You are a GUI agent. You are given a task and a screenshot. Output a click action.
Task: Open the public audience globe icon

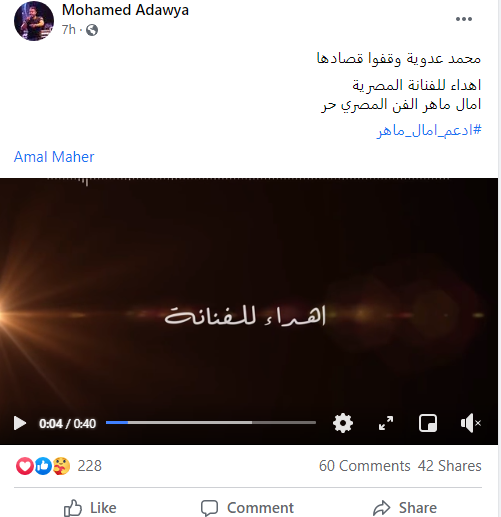(92, 30)
